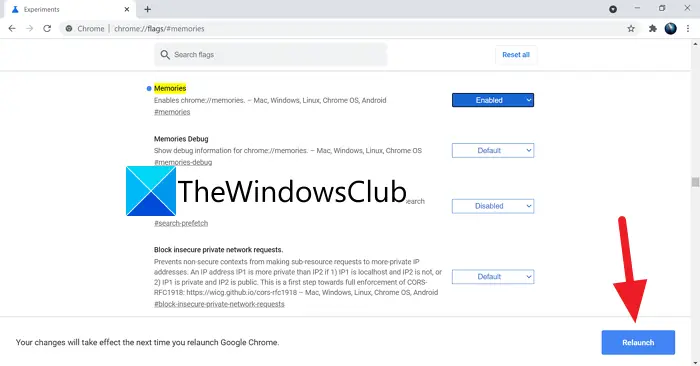Image resolution: width=700 pixels, height=366 pixels.
Task: Go back using the browser back arrow
Action: click(x=12, y=29)
